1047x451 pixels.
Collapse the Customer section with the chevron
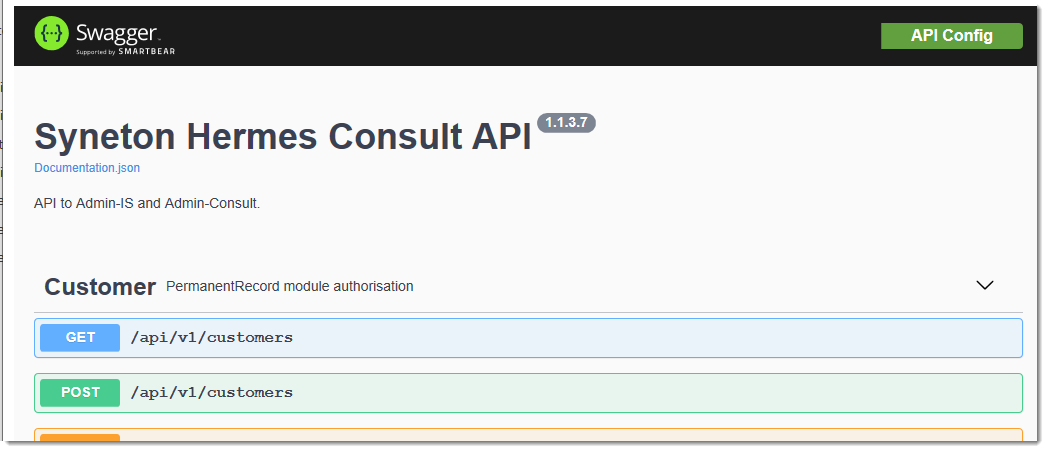pyautogui.click(x=985, y=285)
